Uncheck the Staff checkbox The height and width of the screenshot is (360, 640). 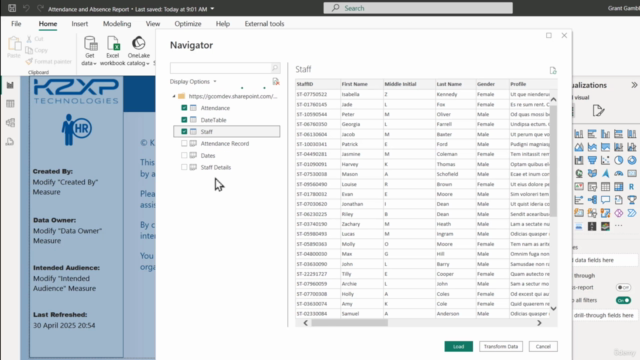[184, 131]
